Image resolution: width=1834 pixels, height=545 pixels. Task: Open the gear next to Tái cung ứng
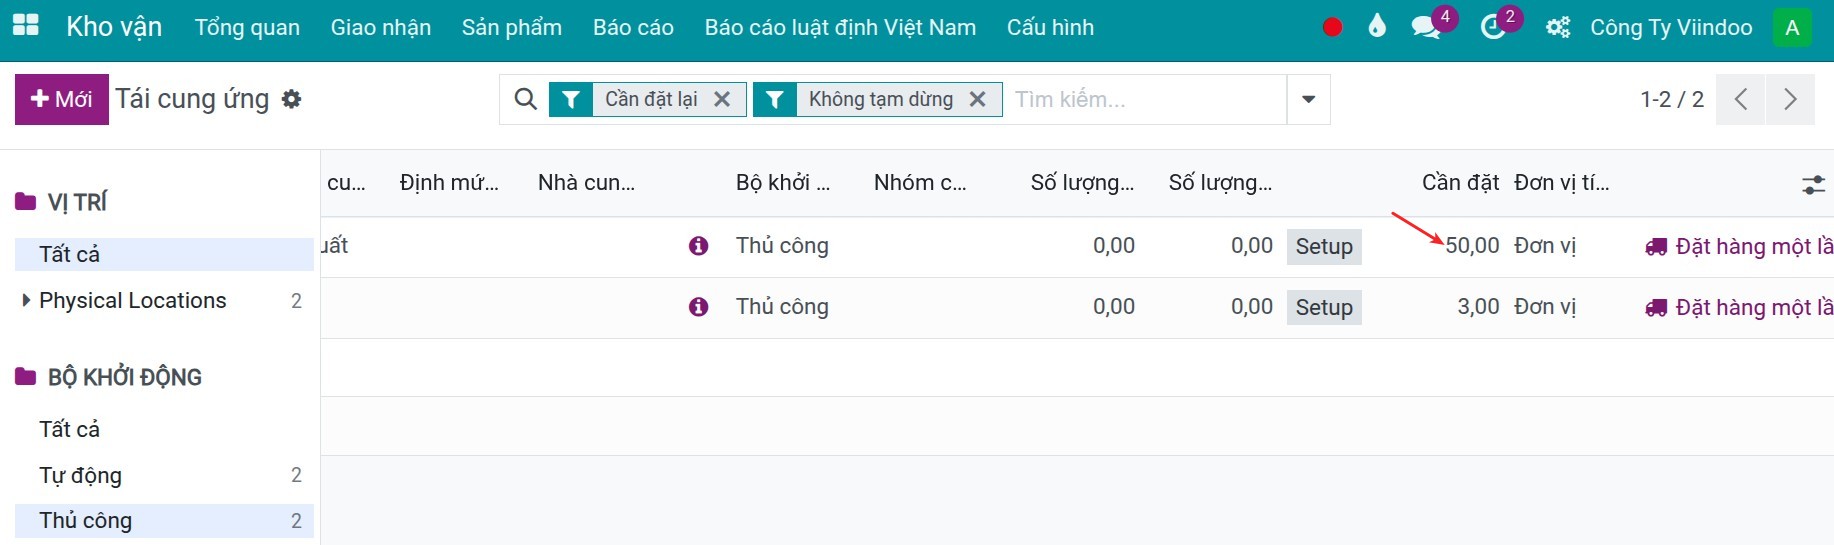click(x=291, y=99)
